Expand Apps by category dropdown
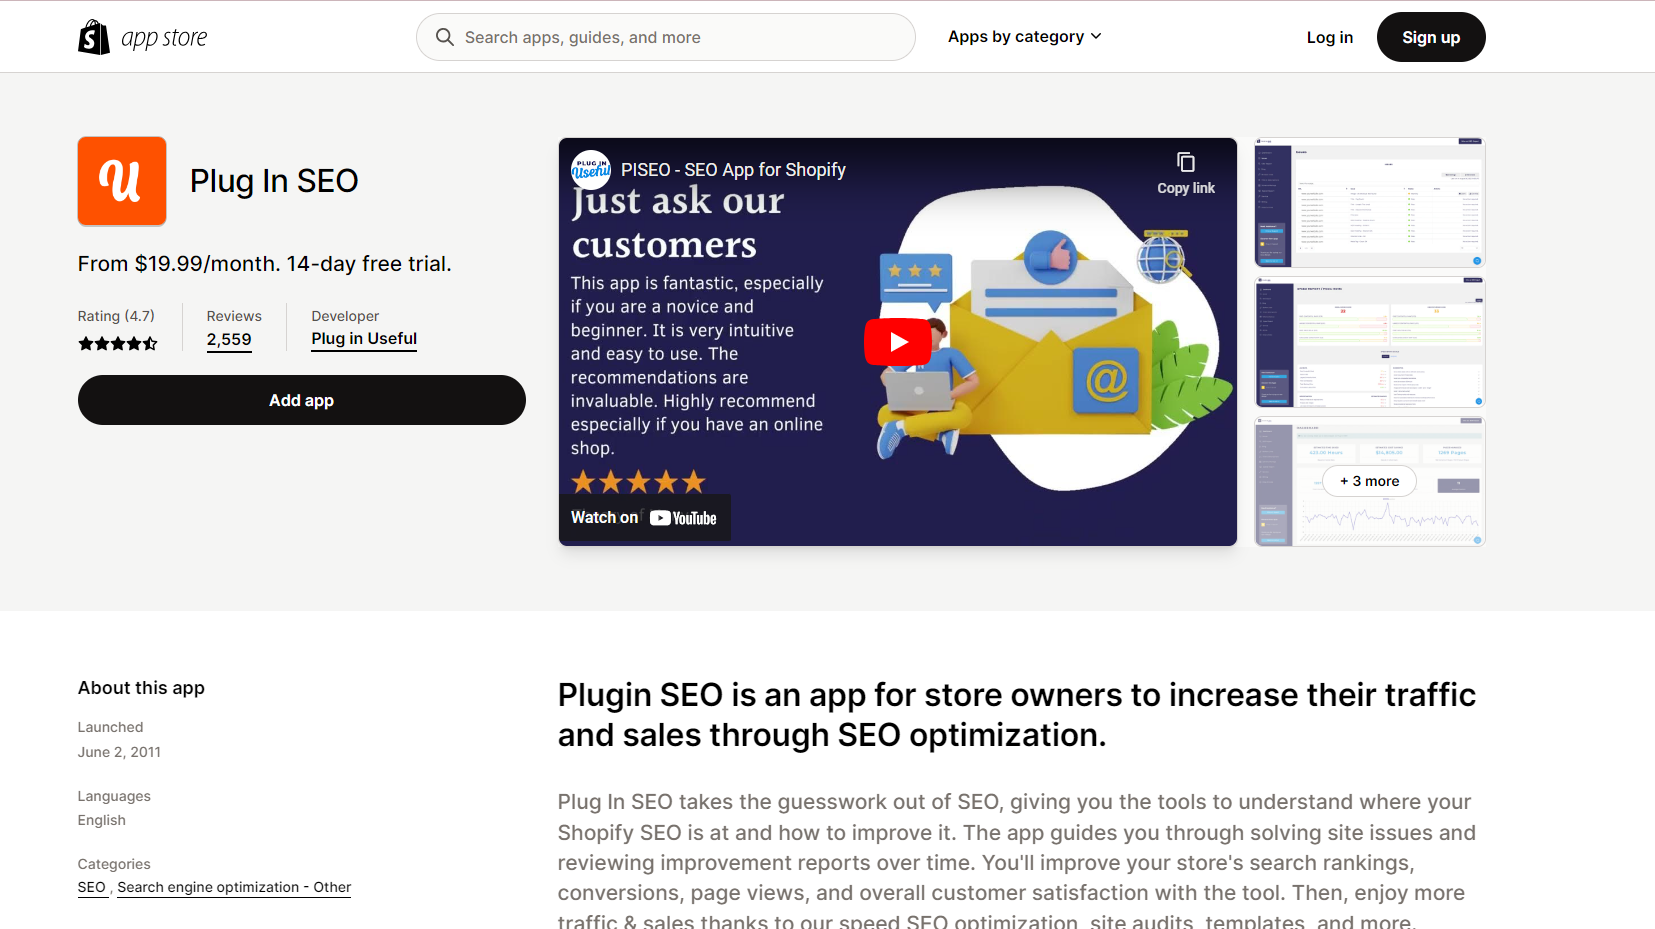1655x929 pixels. click(x=1025, y=37)
